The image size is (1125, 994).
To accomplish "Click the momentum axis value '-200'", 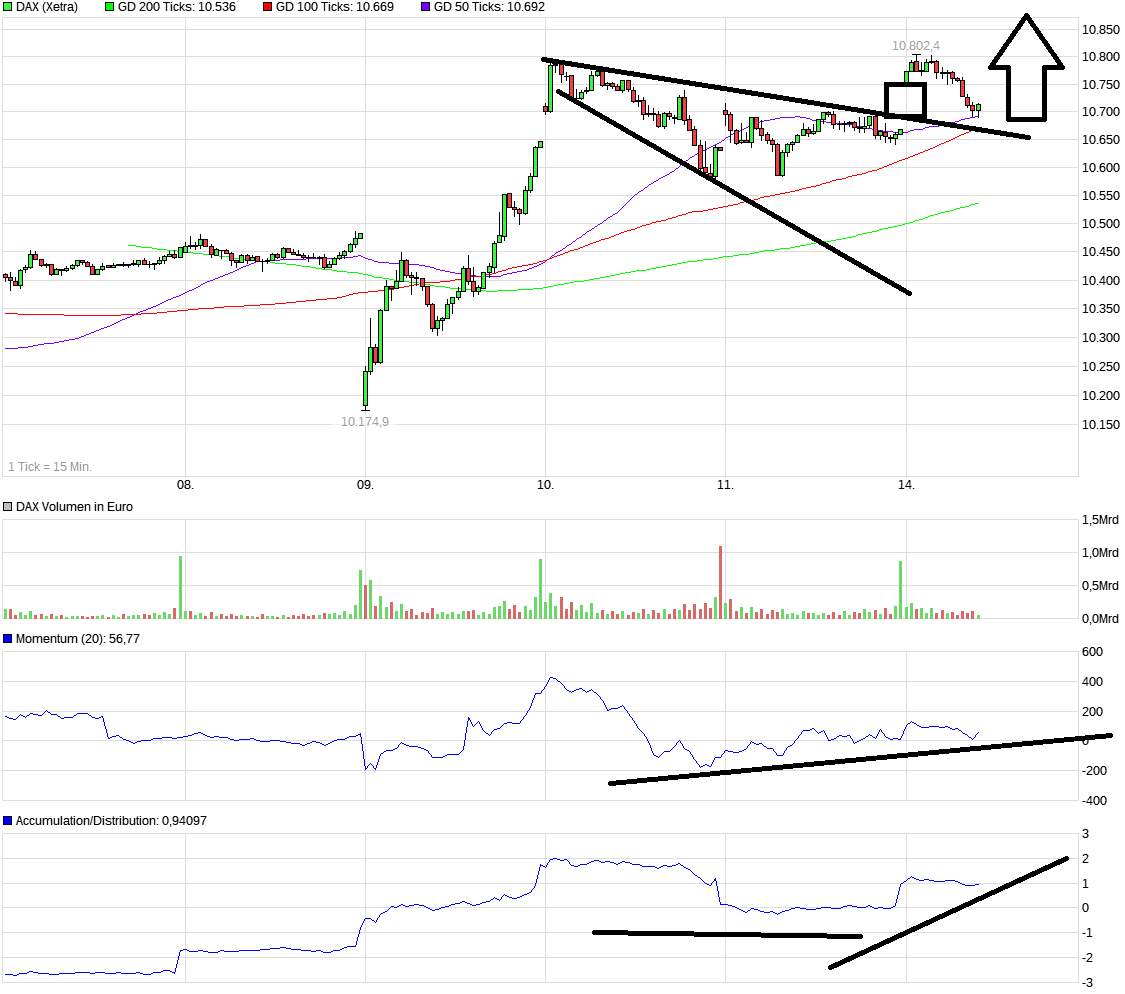I will point(1094,771).
